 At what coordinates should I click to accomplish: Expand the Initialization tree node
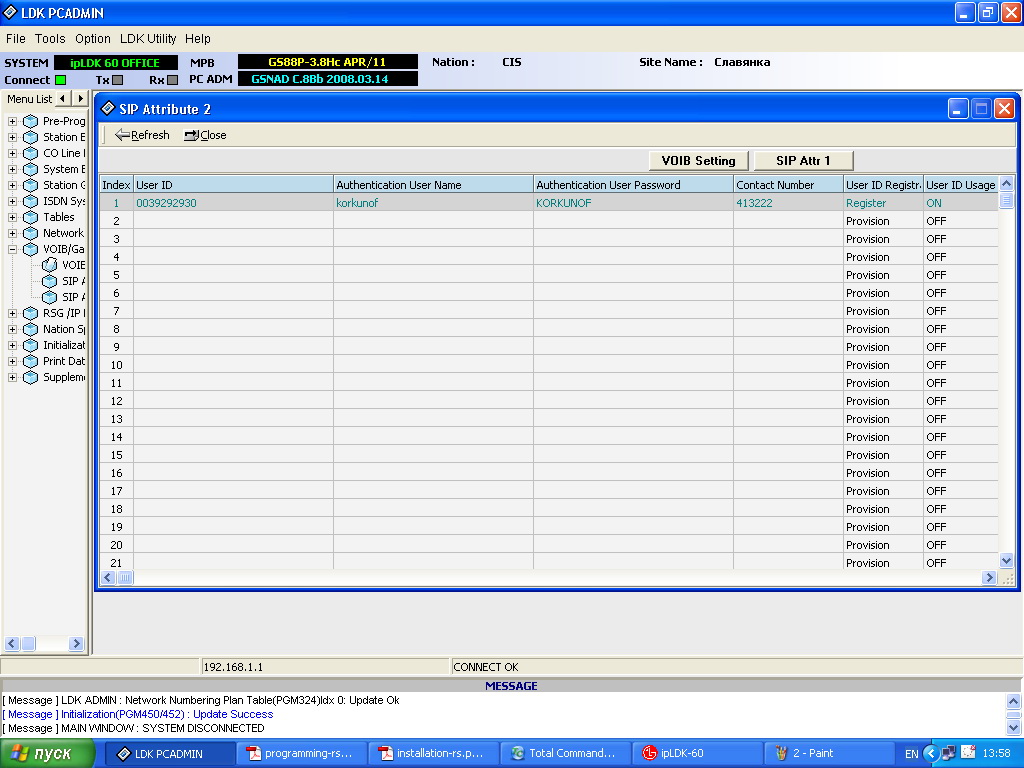point(13,345)
